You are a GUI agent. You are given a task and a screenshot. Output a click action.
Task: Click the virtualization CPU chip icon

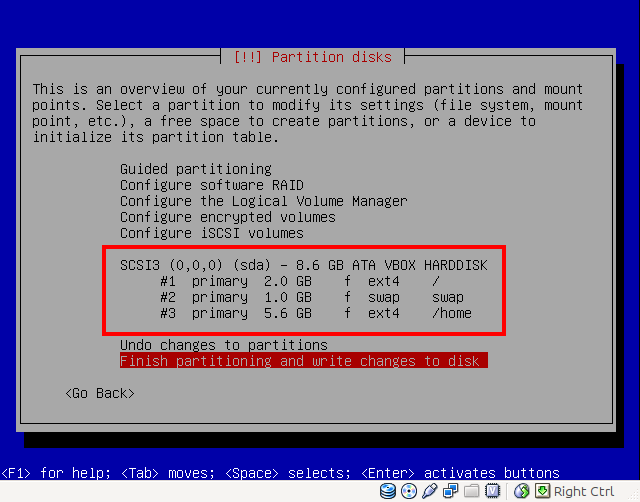tap(493, 491)
